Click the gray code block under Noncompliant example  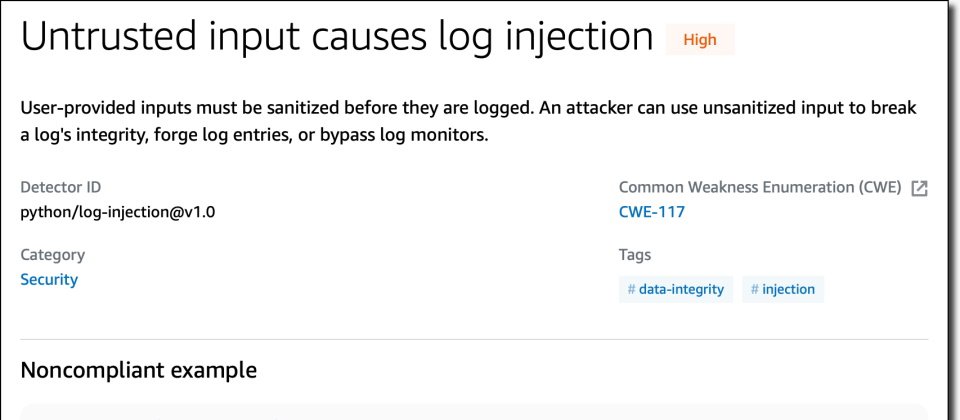click(474, 412)
